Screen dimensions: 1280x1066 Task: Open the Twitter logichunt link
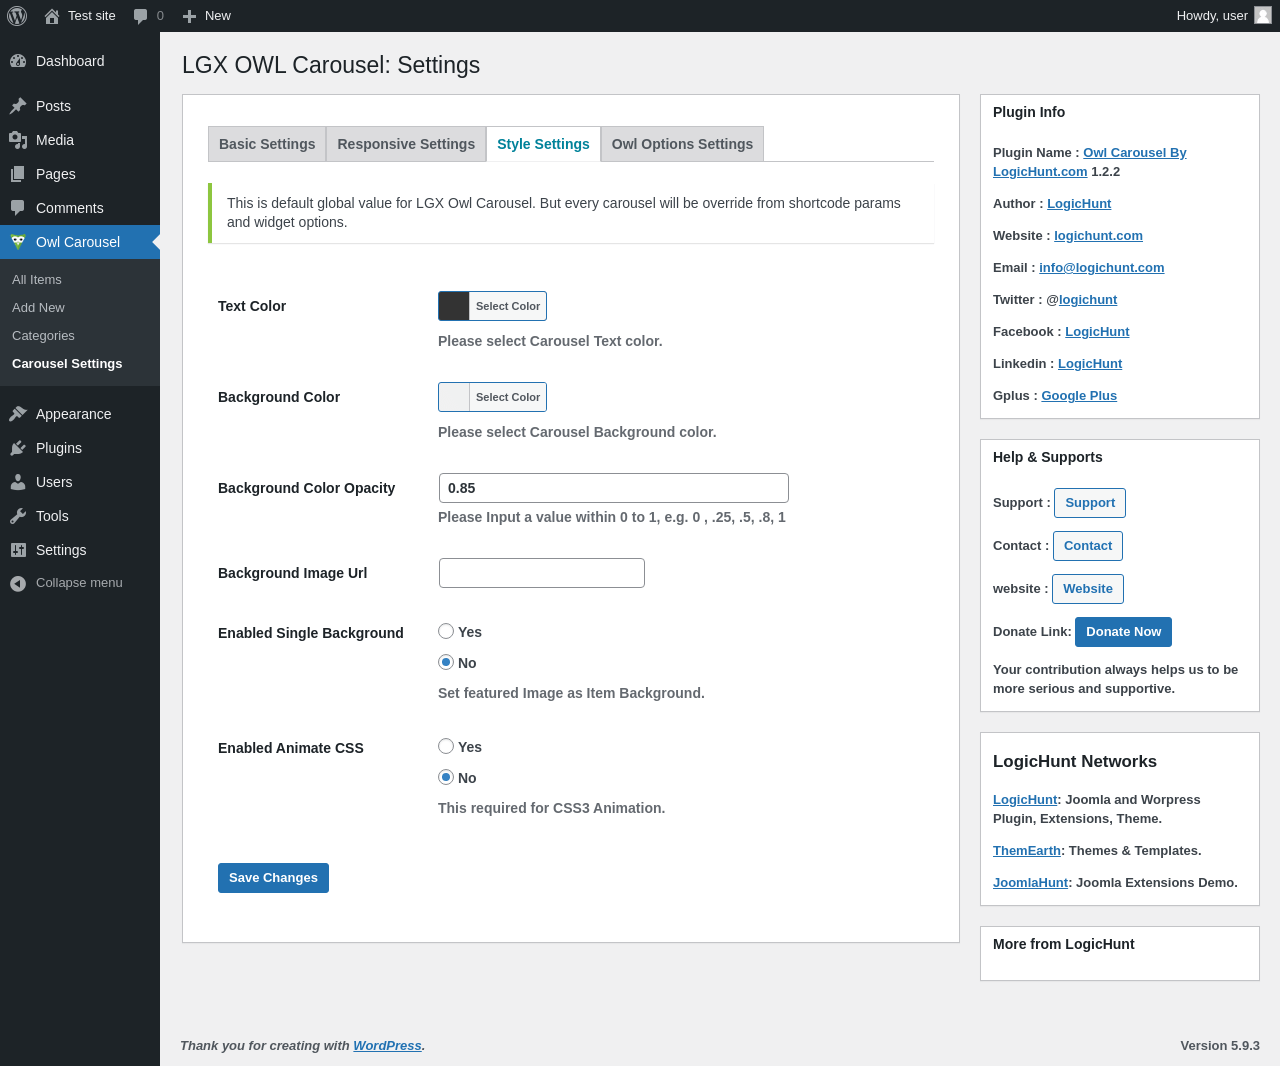click(x=1088, y=300)
